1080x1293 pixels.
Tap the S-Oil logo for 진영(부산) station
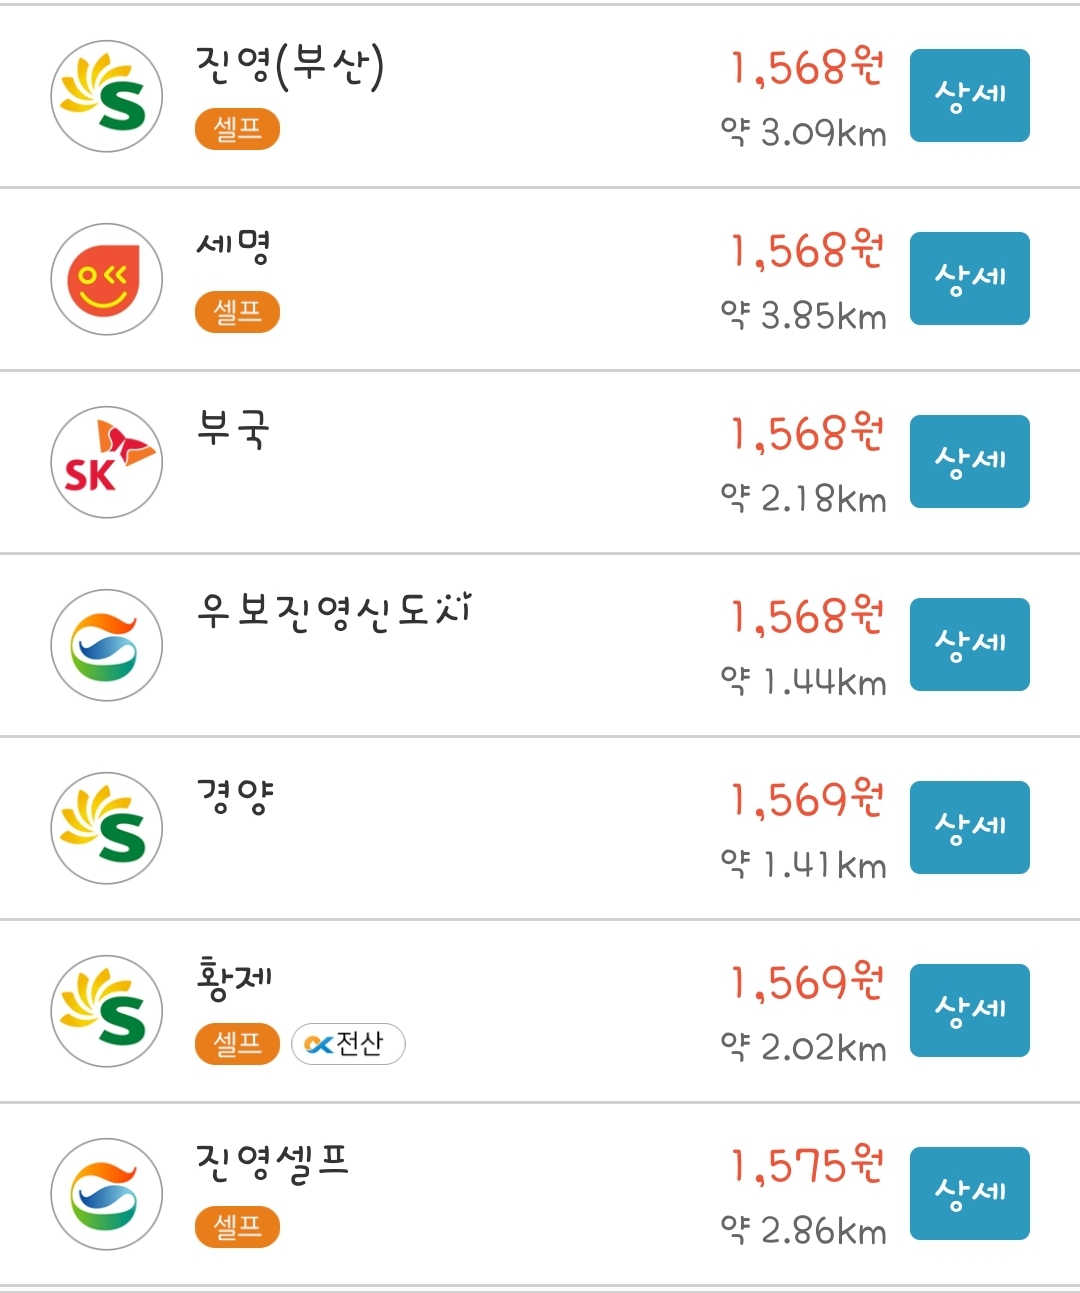coord(106,96)
